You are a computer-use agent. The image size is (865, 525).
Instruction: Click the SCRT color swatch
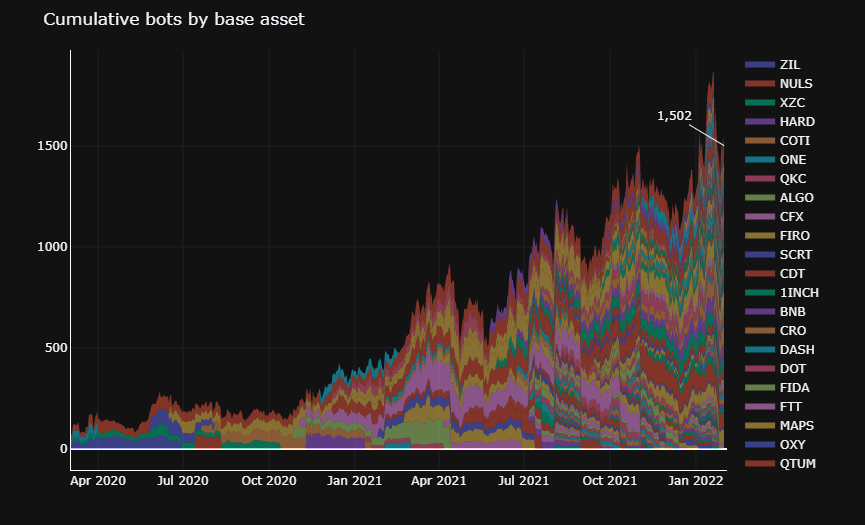click(x=760, y=255)
